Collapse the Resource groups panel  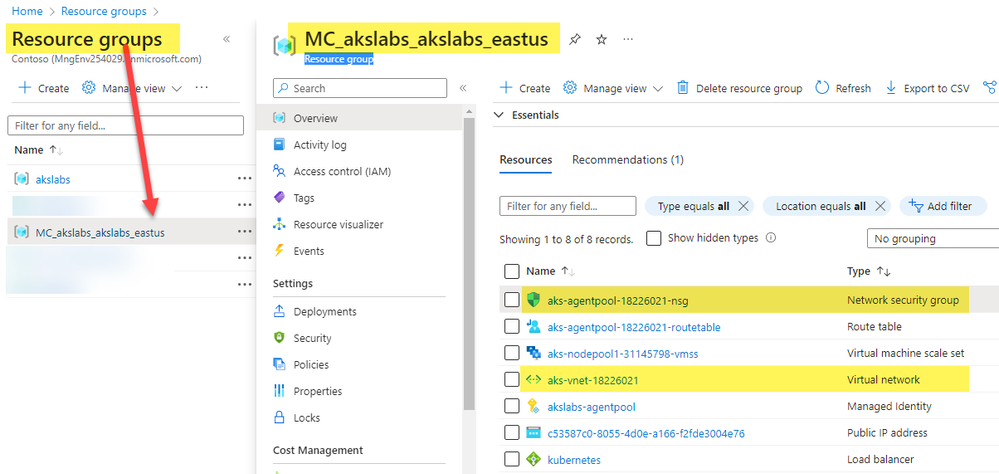pyautogui.click(x=226, y=40)
